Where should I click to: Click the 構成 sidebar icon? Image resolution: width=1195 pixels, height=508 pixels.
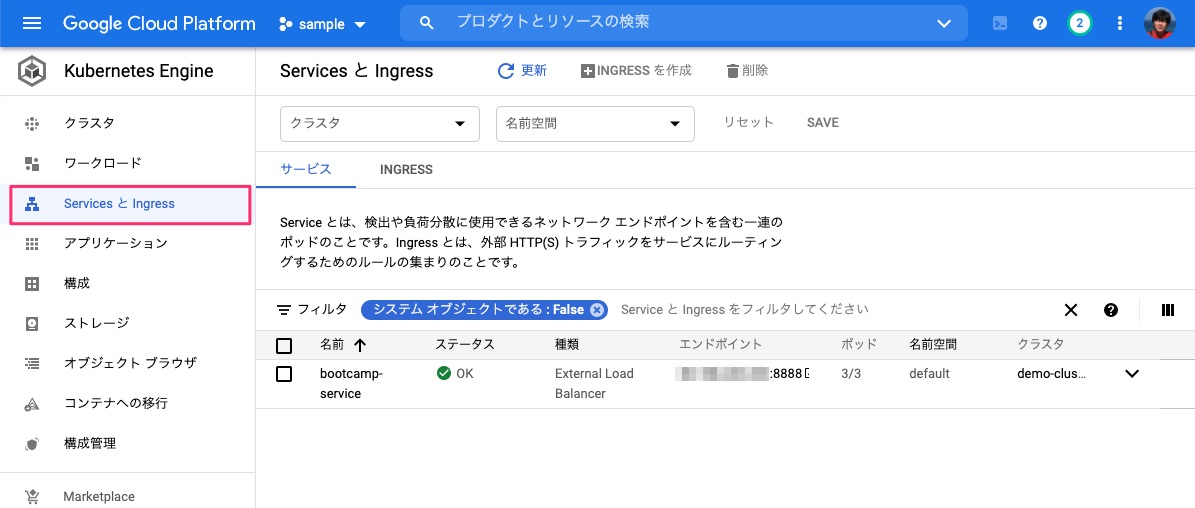tap(31, 283)
